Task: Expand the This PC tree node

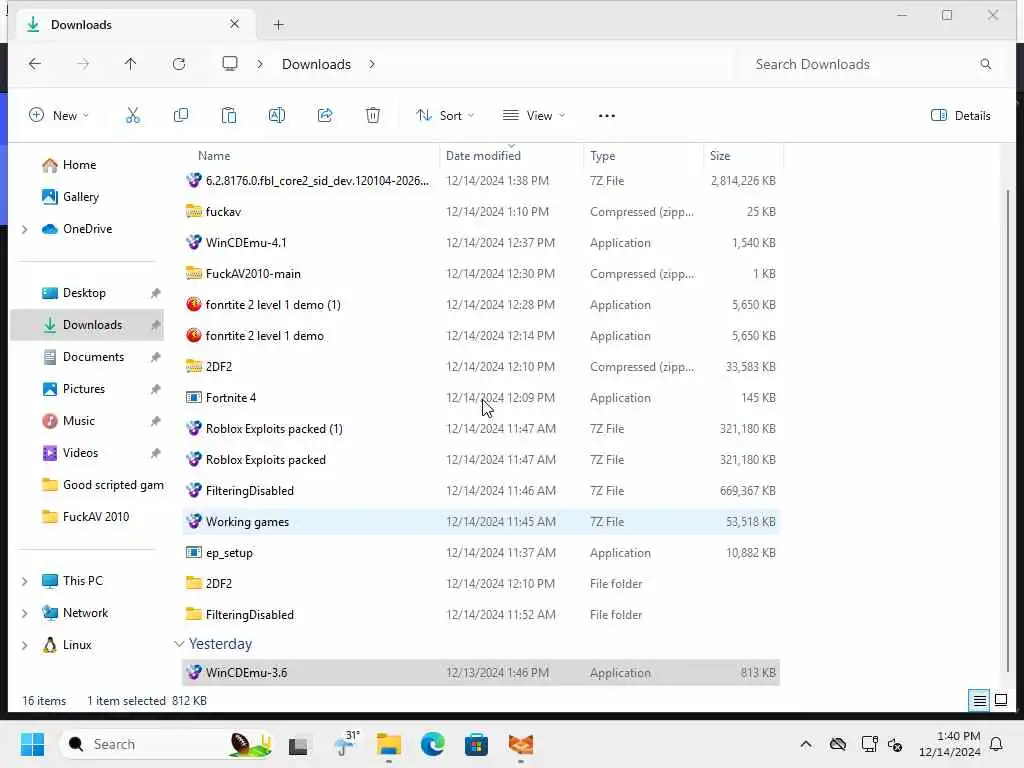Action: click(25, 581)
